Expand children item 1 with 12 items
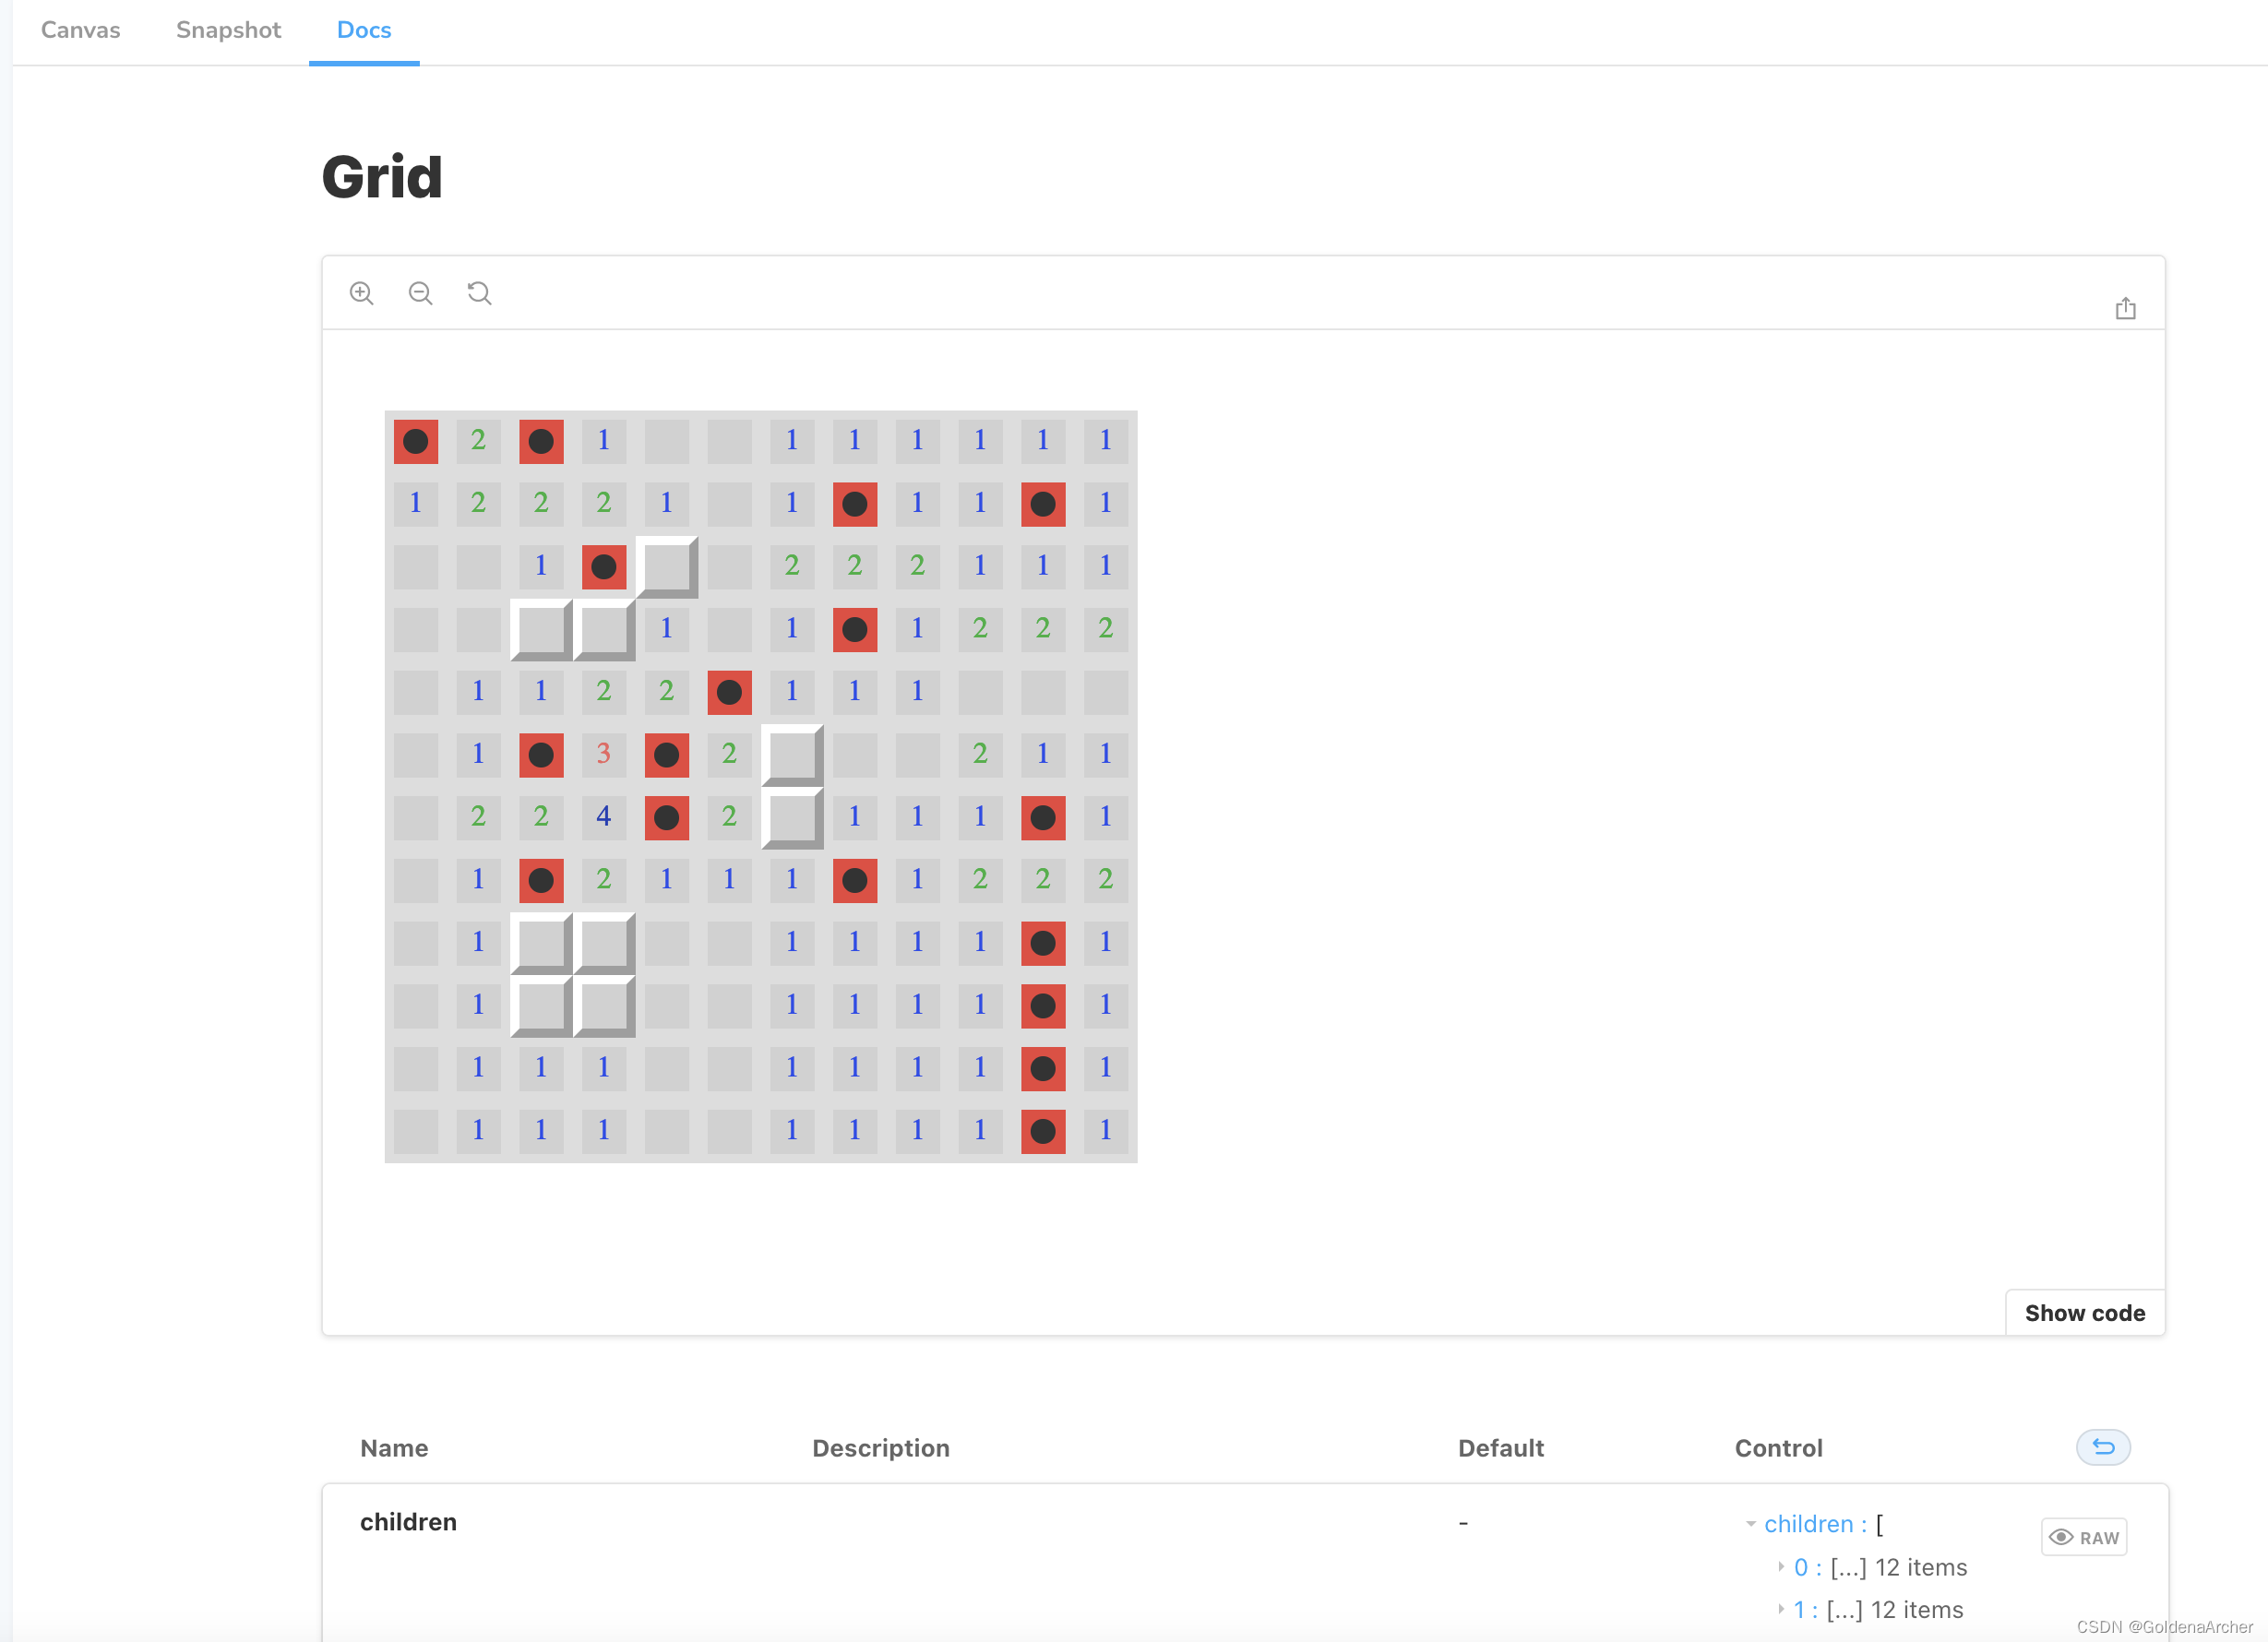 point(1781,1609)
